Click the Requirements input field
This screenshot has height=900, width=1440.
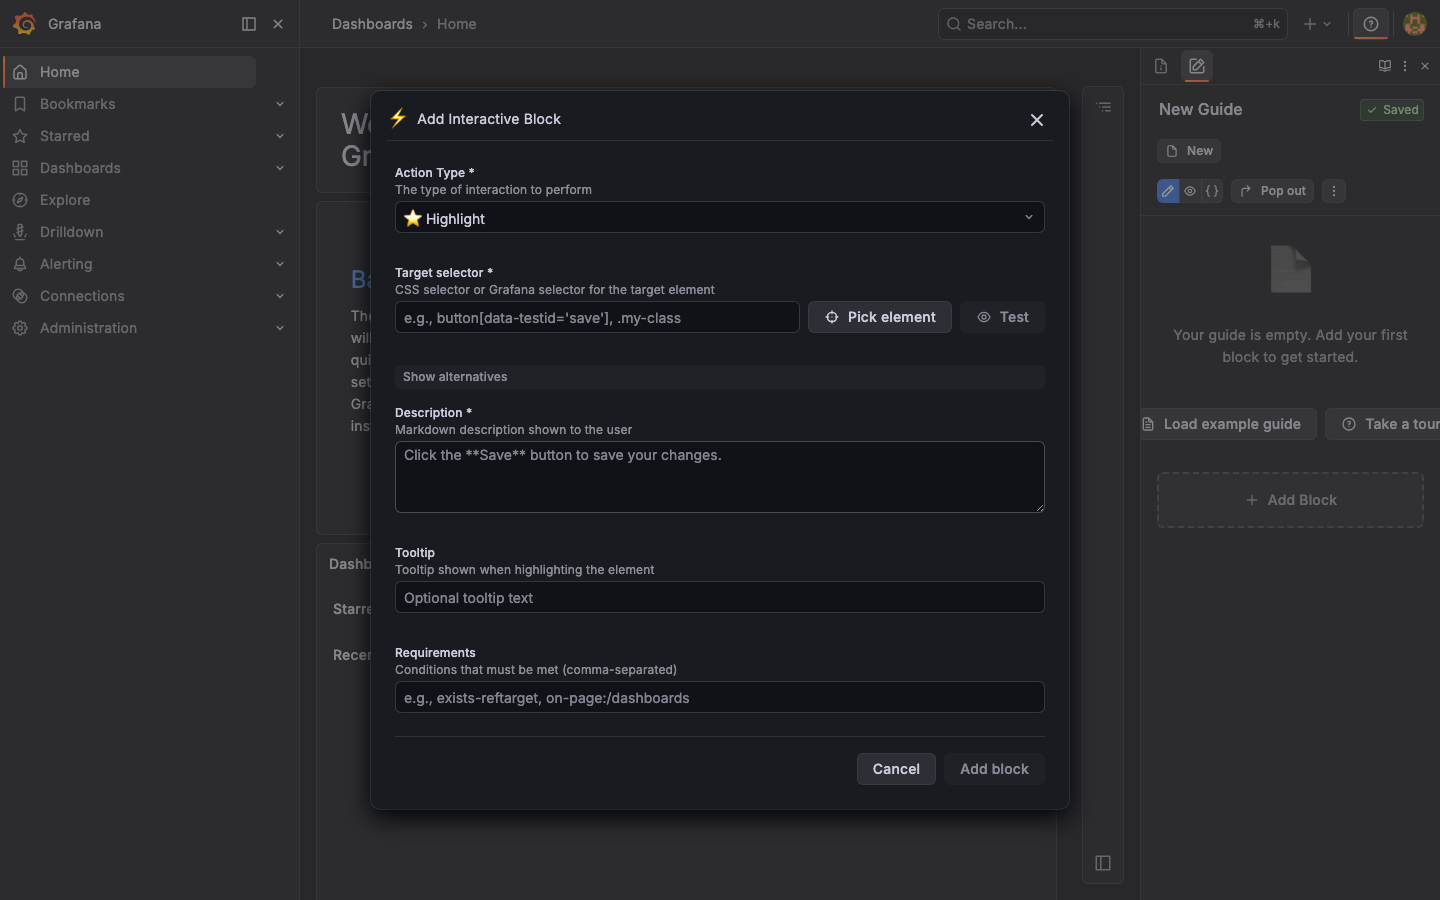[720, 697]
